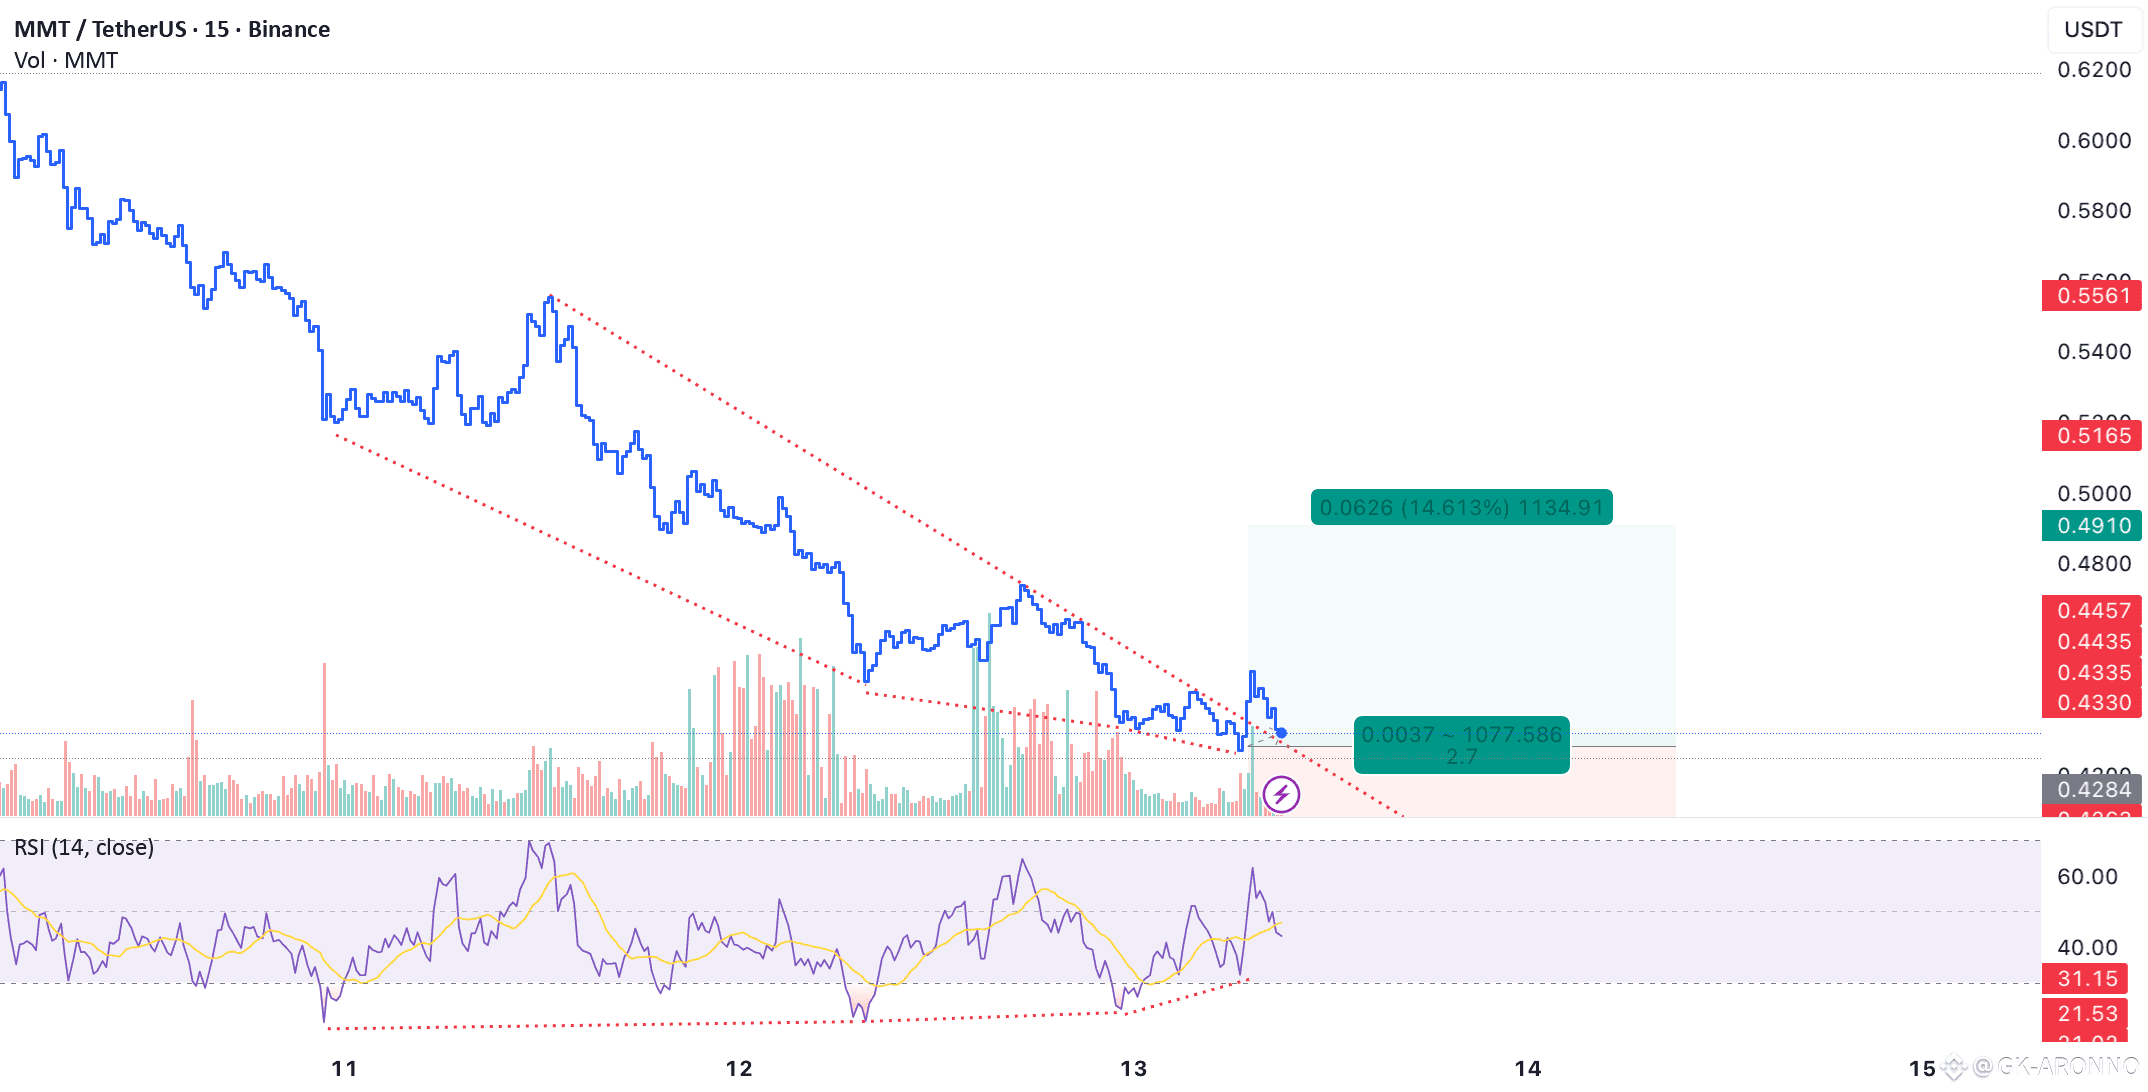Click date 12 on the time axis

click(739, 1069)
